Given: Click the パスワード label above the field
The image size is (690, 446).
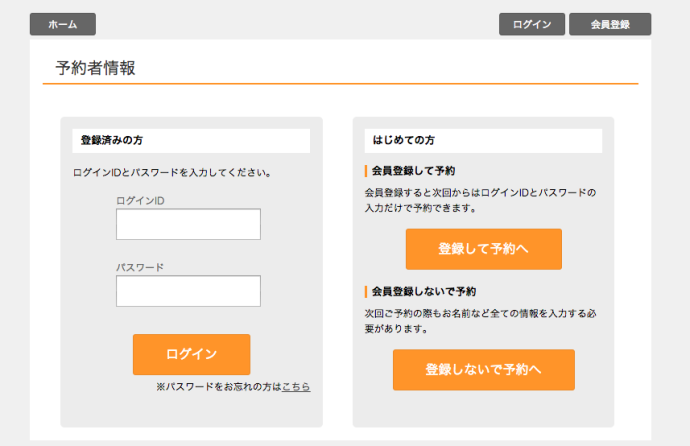Looking at the screenshot, I should [x=140, y=267].
